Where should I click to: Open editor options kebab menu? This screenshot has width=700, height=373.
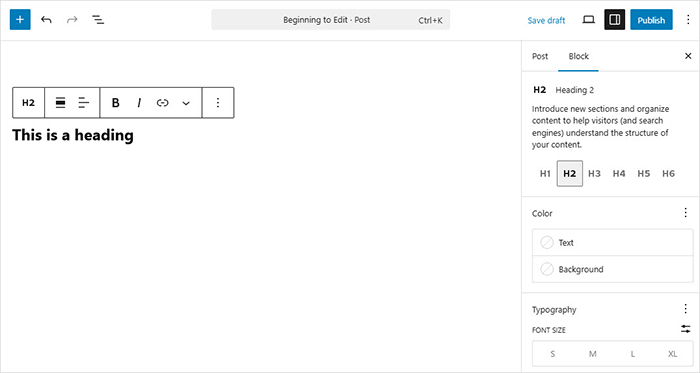point(688,20)
